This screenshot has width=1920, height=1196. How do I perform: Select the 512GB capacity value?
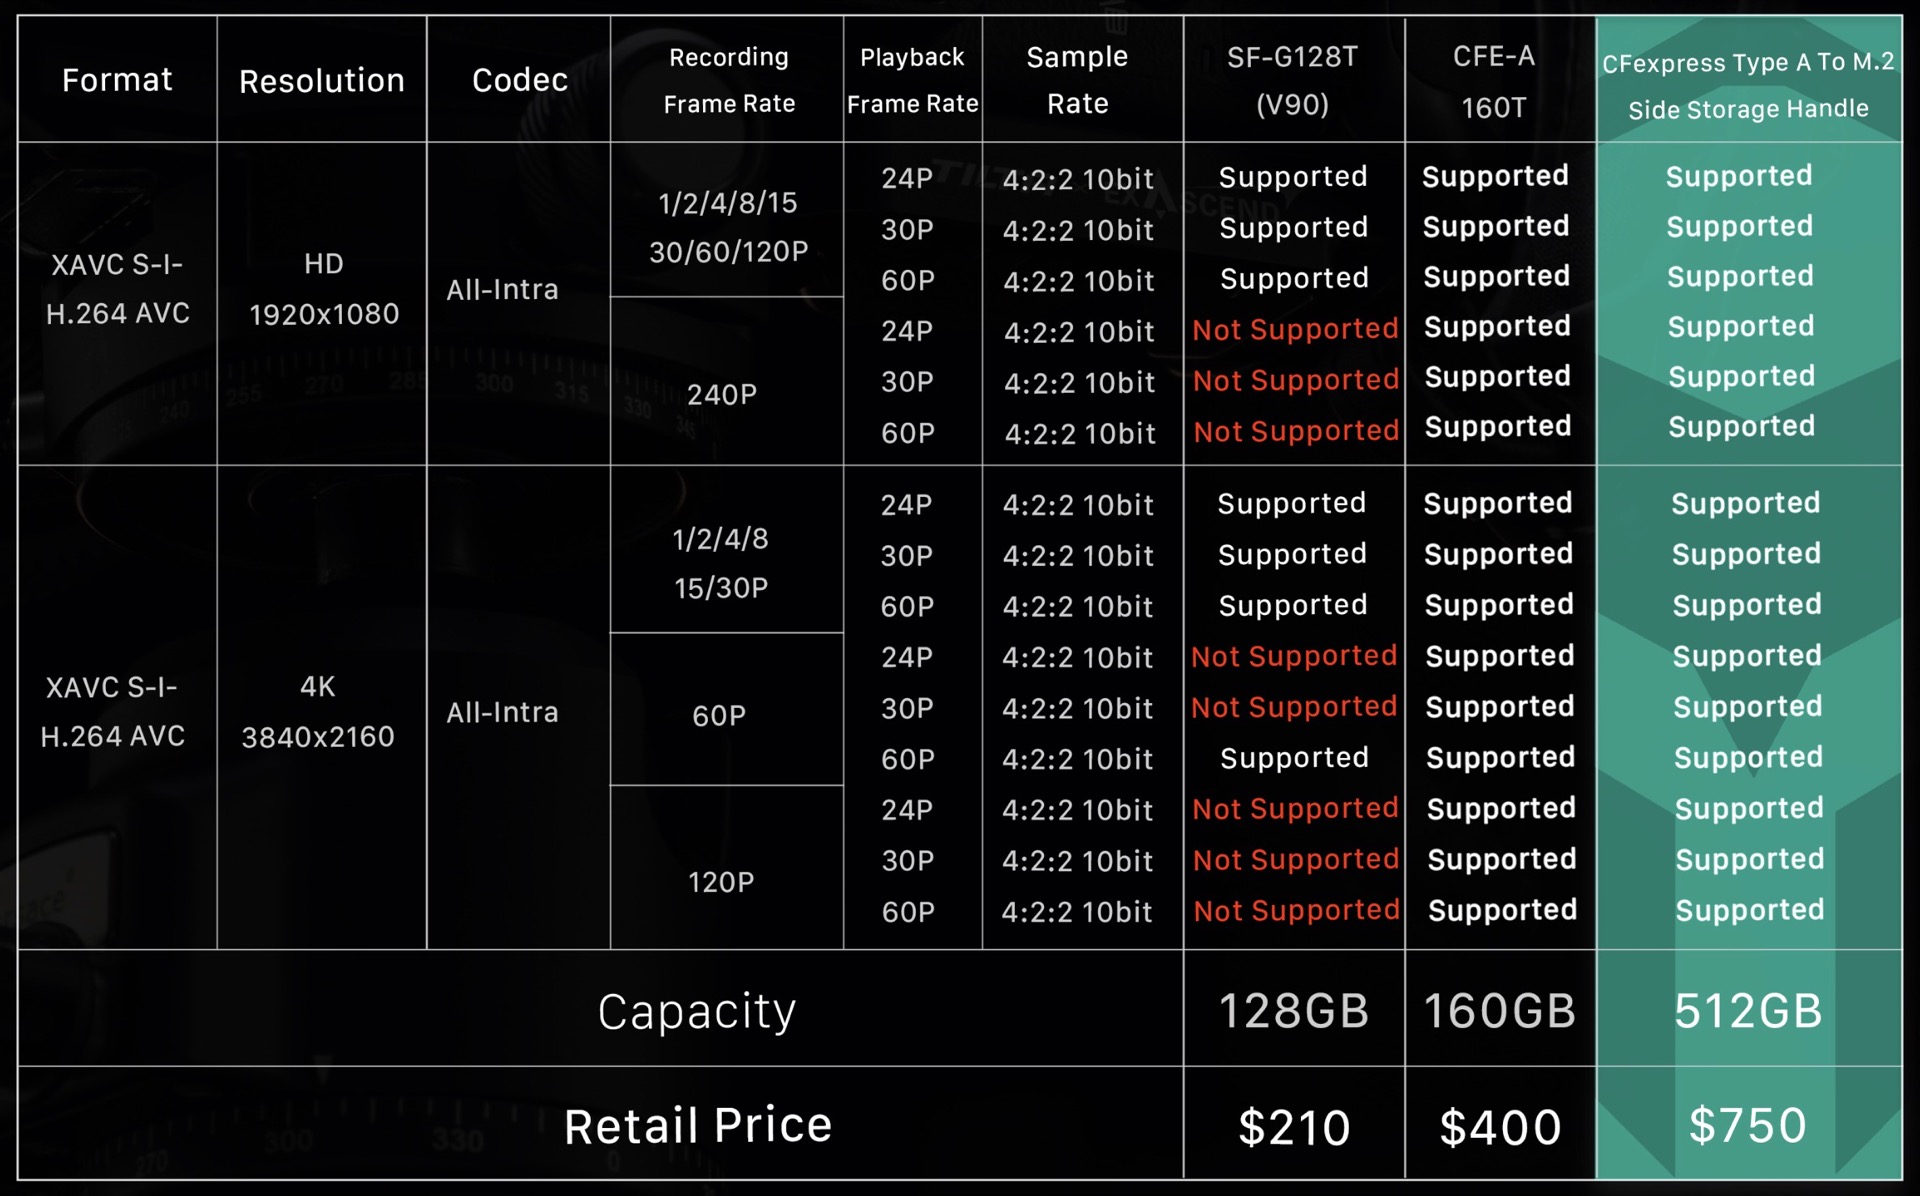[x=1748, y=1011]
